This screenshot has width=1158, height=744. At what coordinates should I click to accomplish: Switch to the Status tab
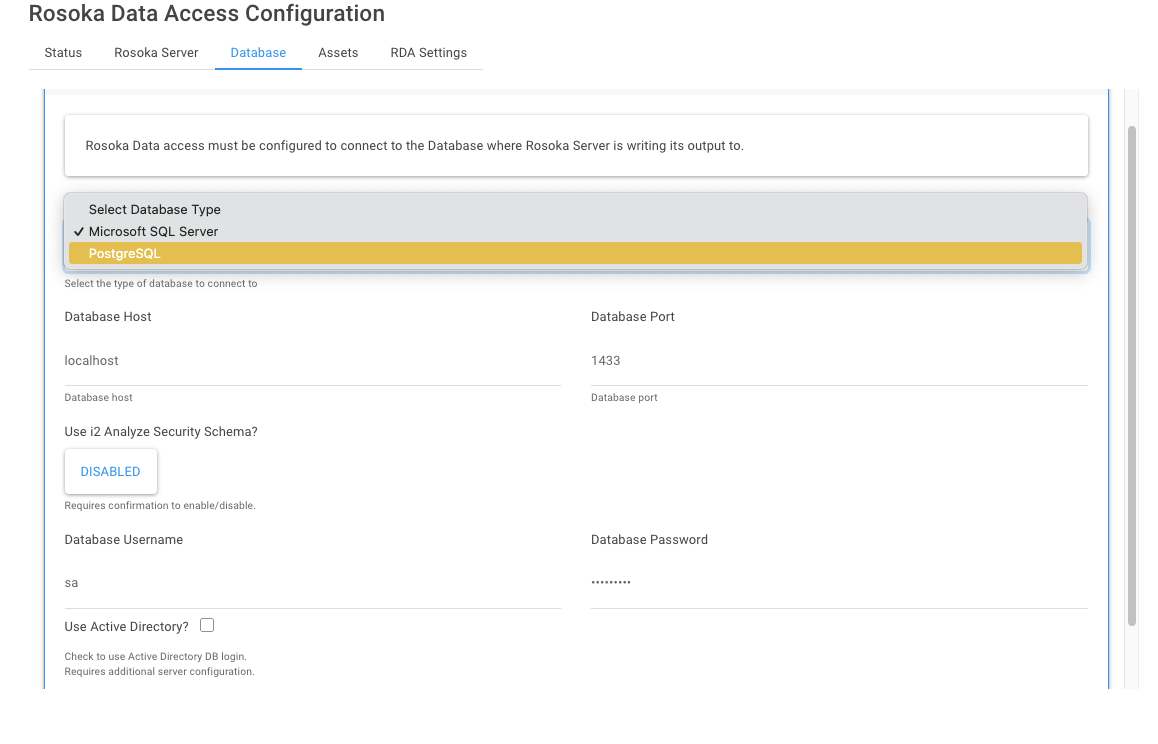[x=63, y=52]
